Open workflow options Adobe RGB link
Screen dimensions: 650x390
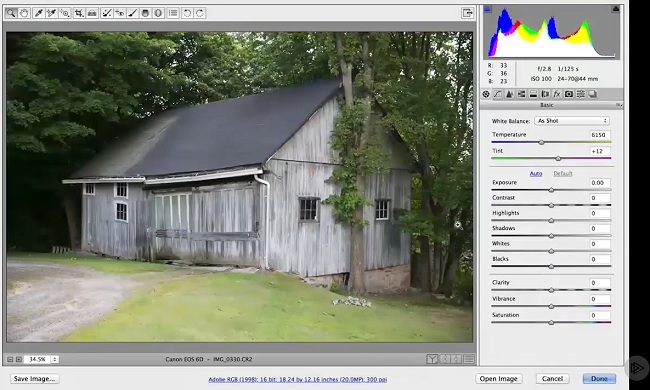297,379
